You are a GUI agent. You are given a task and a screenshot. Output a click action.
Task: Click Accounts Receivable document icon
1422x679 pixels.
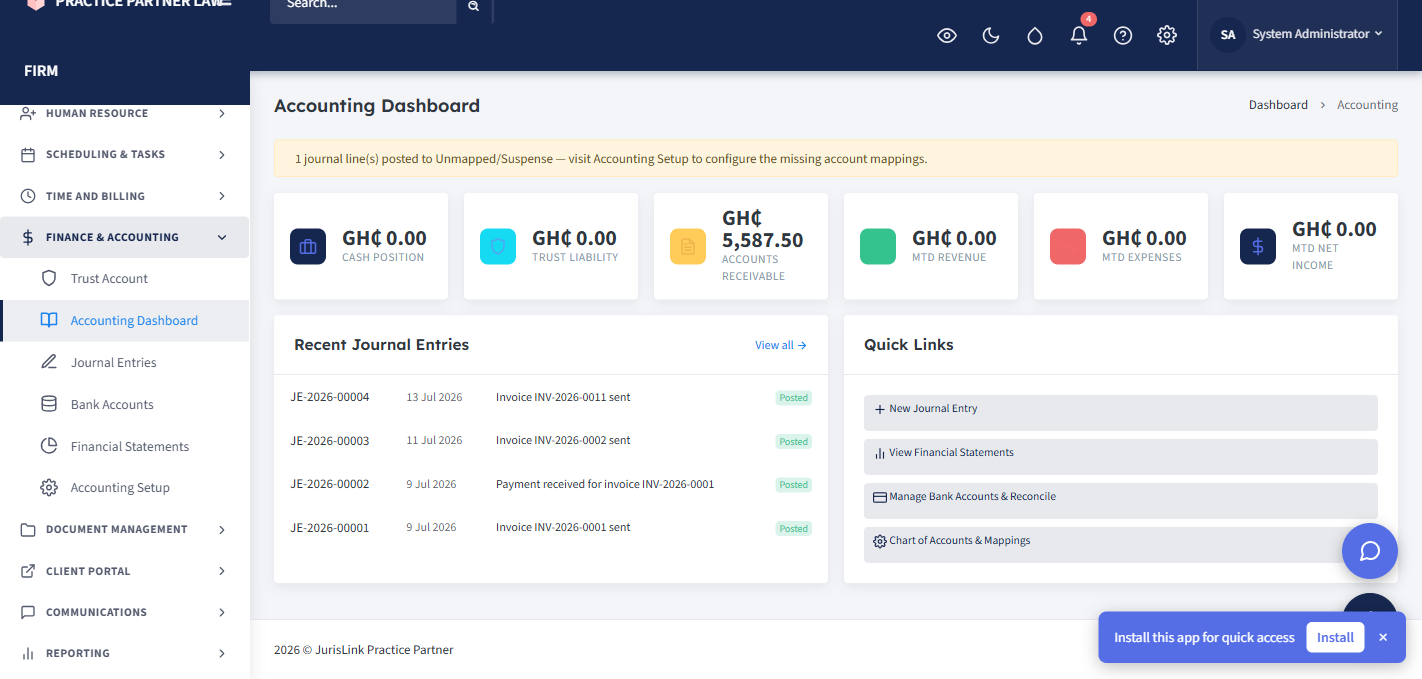(688, 247)
